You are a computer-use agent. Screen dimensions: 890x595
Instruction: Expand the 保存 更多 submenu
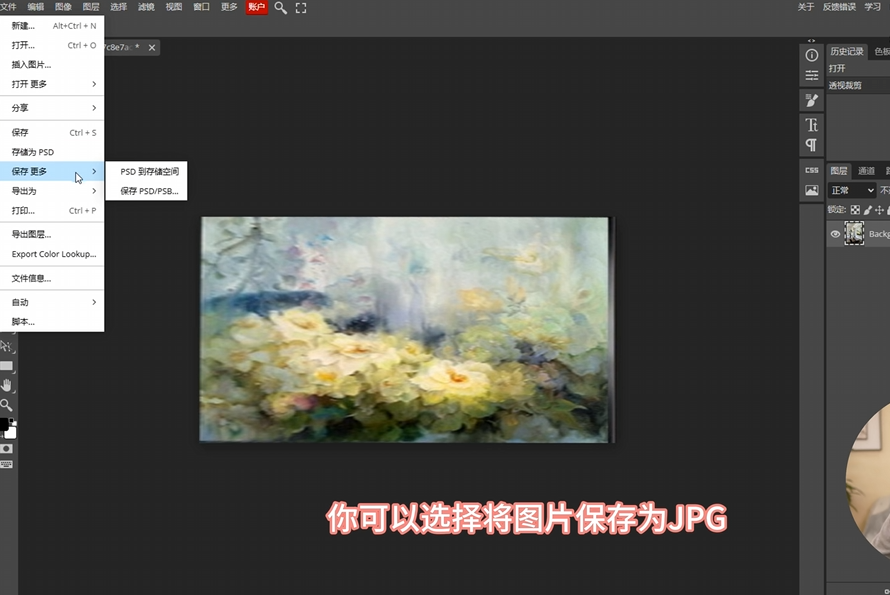[x=52, y=171]
